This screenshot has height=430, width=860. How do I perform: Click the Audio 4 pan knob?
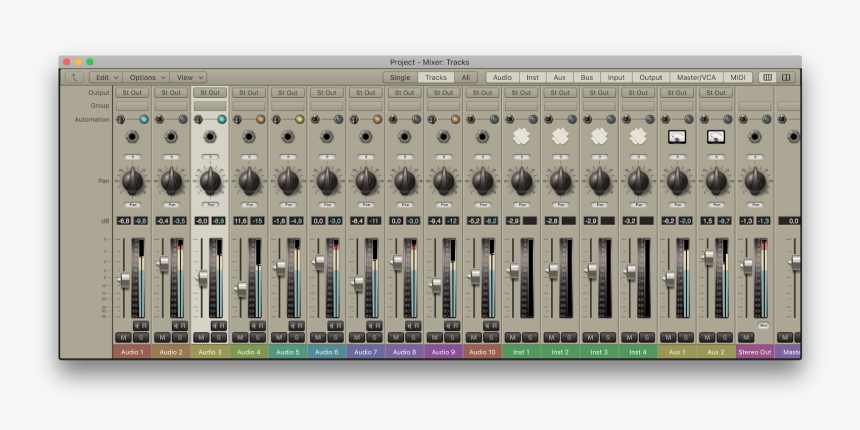click(x=249, y=181)
